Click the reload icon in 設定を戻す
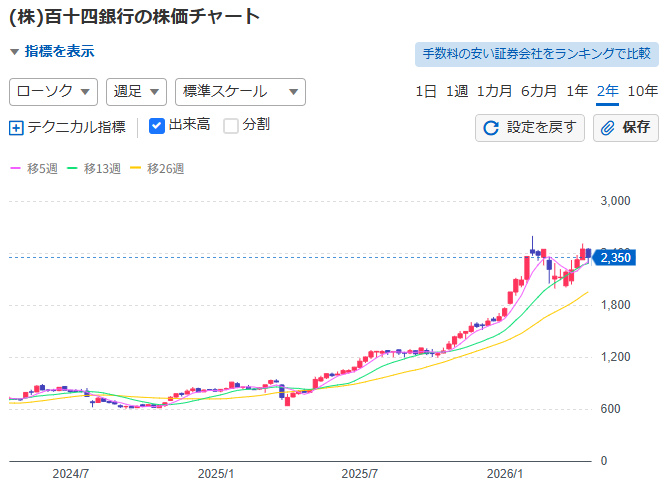670x486 pixels. 491,128
